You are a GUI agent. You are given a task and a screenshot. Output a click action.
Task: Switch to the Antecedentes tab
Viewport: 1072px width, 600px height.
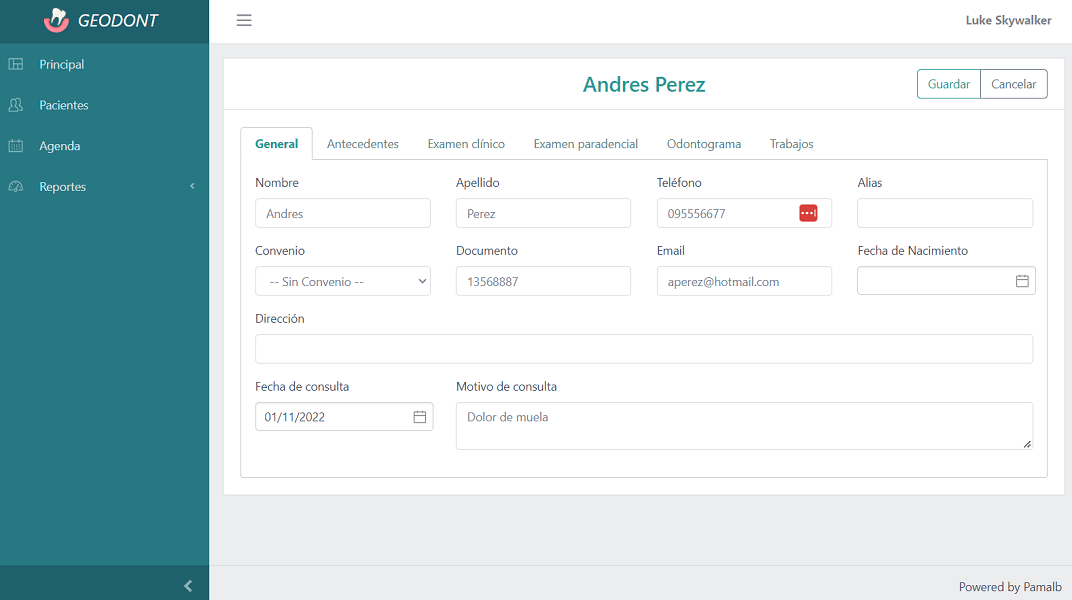pos(362,144)
